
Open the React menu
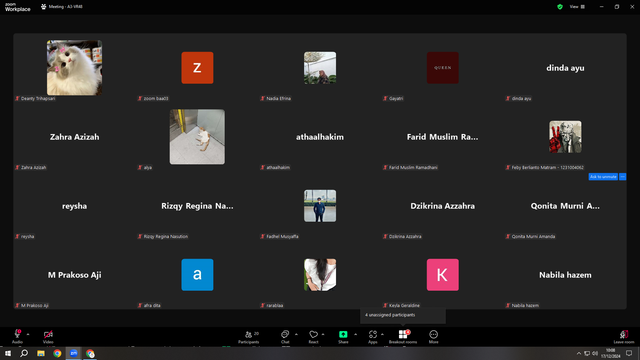coord(313,336)
